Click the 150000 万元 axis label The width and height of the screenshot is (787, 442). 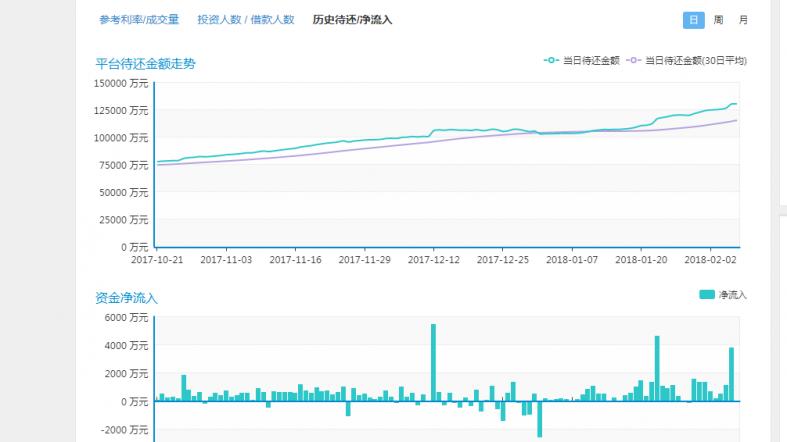point(121,83)
